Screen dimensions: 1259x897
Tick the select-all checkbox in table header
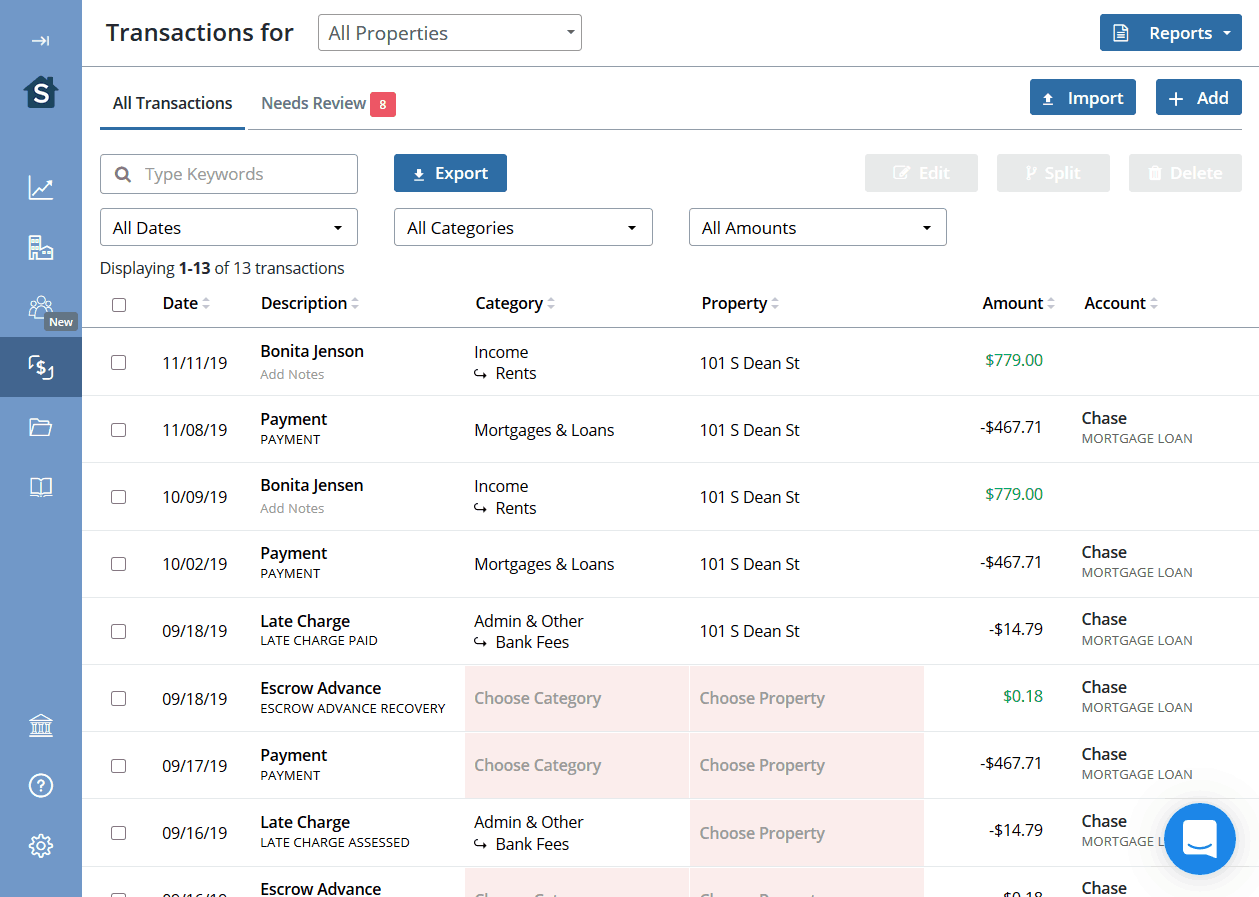point(119,305)
